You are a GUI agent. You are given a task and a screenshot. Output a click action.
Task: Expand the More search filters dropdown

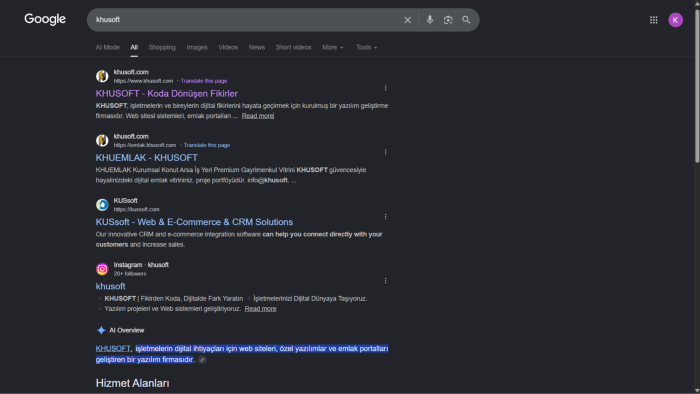coord(333,47)
